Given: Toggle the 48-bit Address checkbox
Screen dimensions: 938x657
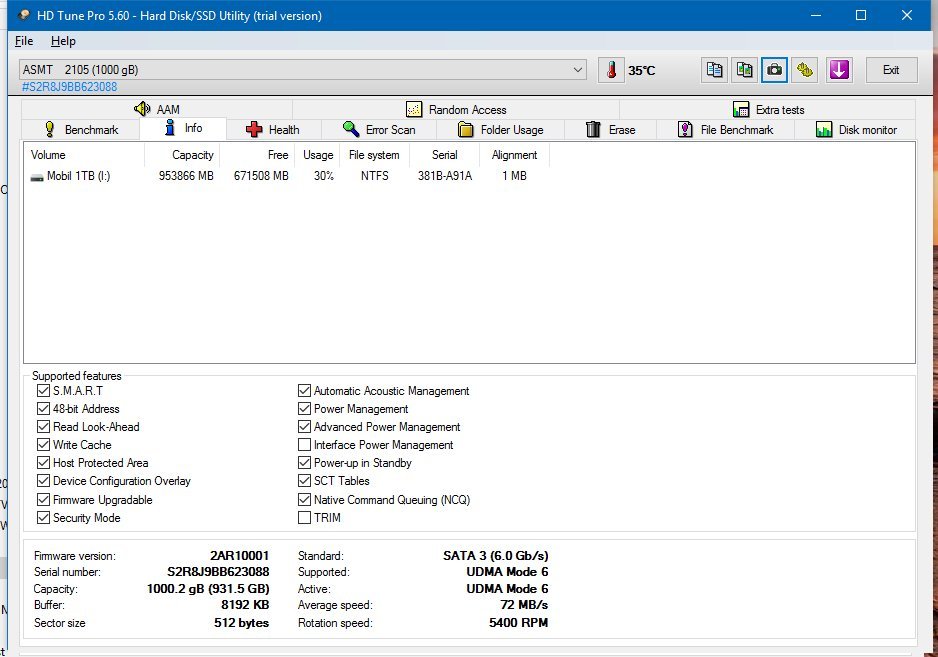Looking at the screenshot, I should click(43, 409).
